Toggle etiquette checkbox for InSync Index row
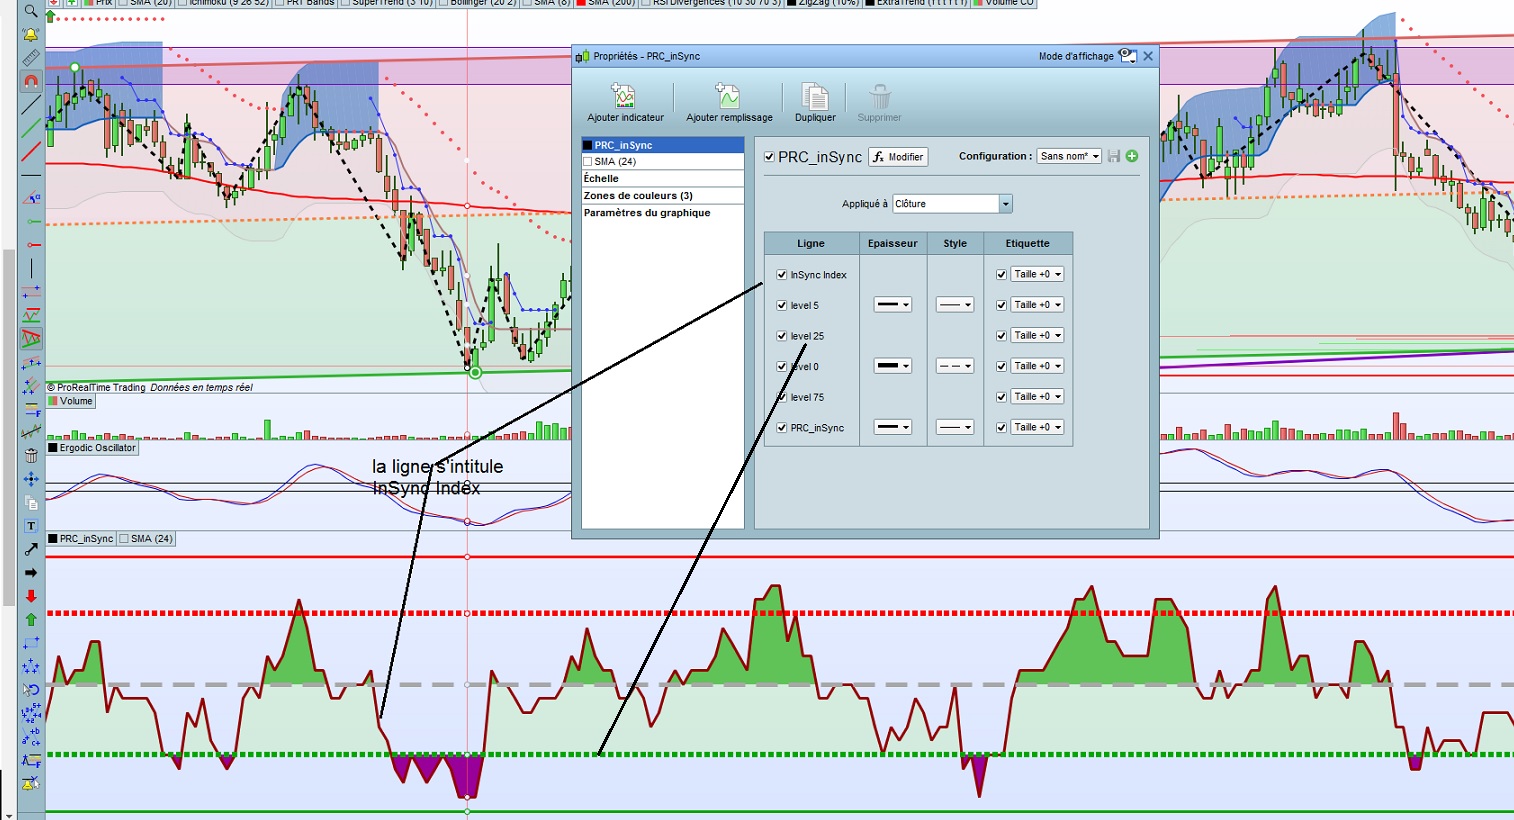1514x820 pixels. [1001, 274]
